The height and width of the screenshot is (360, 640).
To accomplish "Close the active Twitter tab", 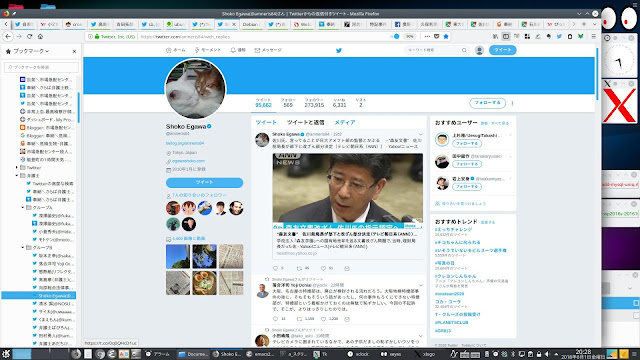I will [234, 24].
